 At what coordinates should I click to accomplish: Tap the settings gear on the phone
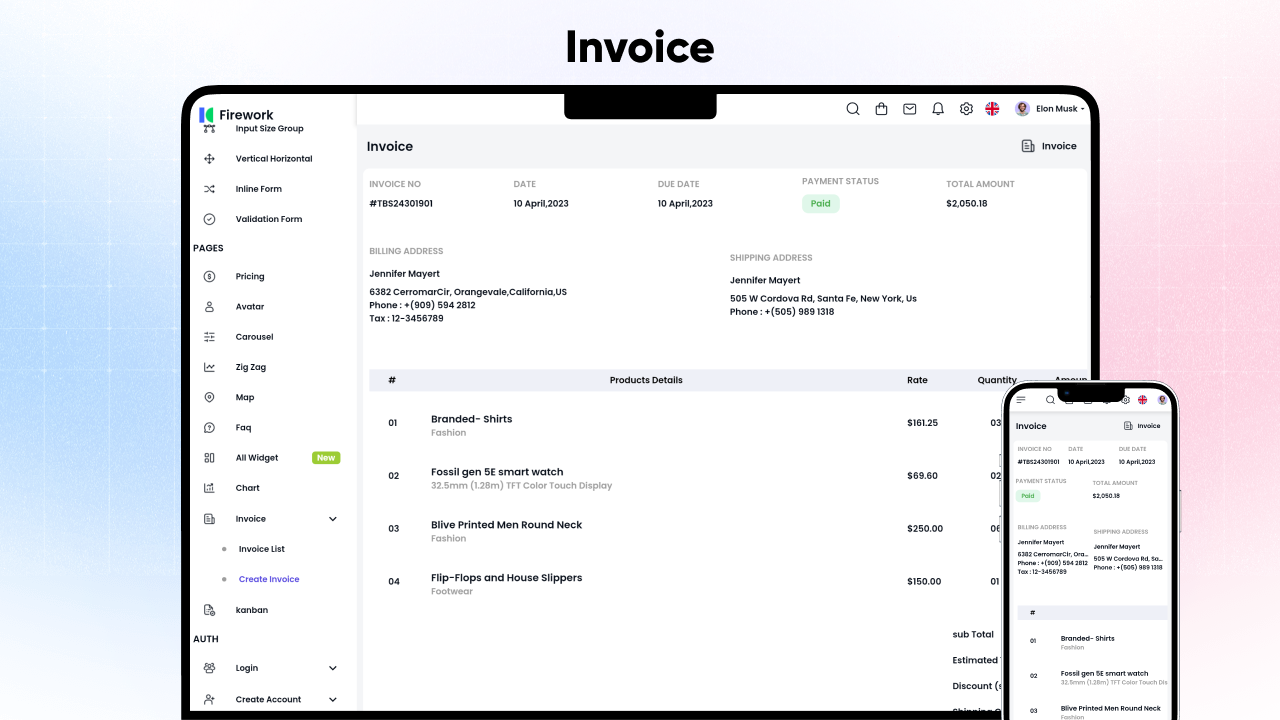tap(1125, 400)
